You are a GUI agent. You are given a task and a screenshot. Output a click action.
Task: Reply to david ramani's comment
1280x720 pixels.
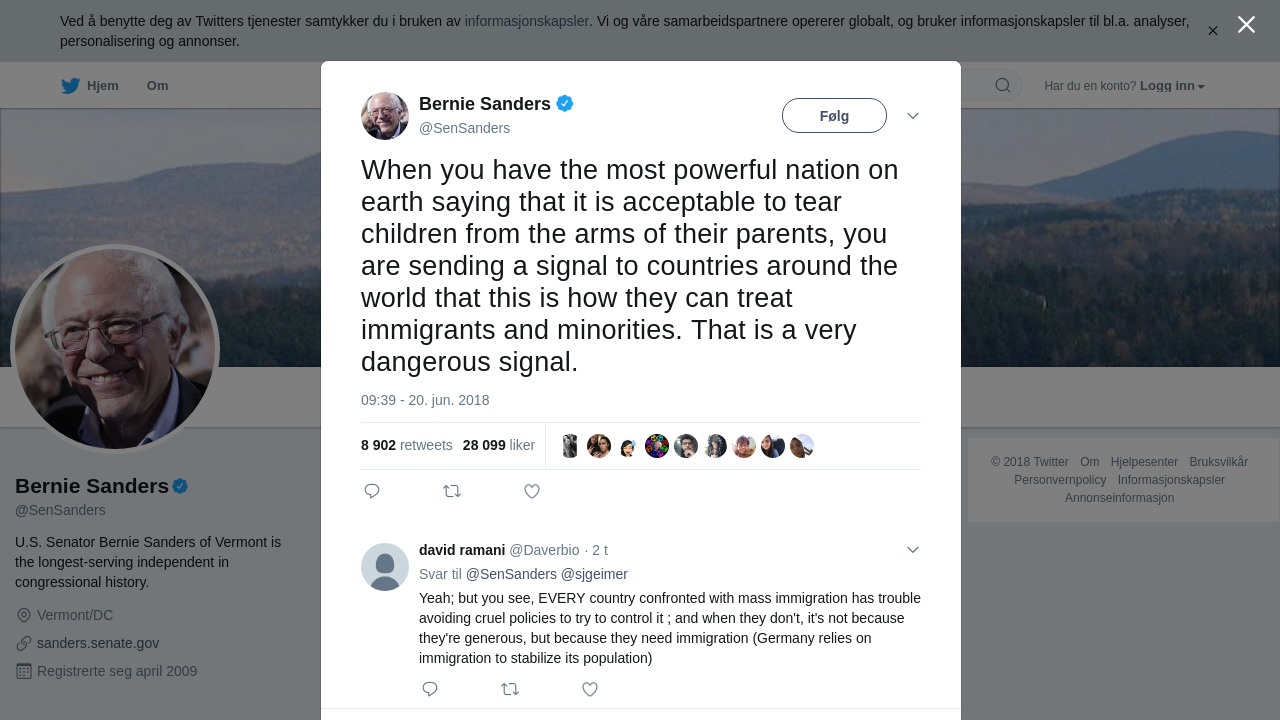430,689
